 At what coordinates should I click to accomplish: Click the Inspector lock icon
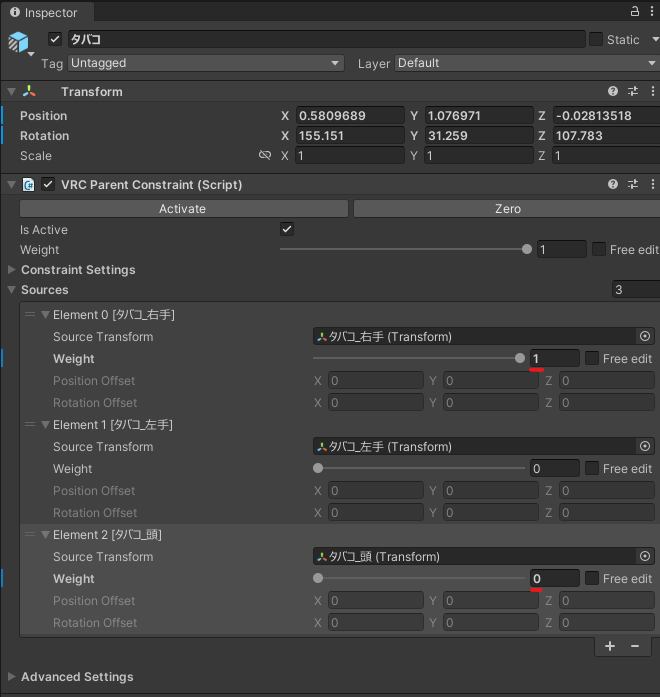coord(635,12)
